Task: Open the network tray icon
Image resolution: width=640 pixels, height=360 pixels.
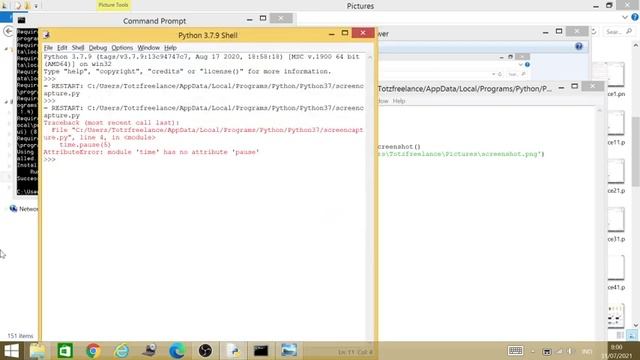Action: [x=560, y=351]
